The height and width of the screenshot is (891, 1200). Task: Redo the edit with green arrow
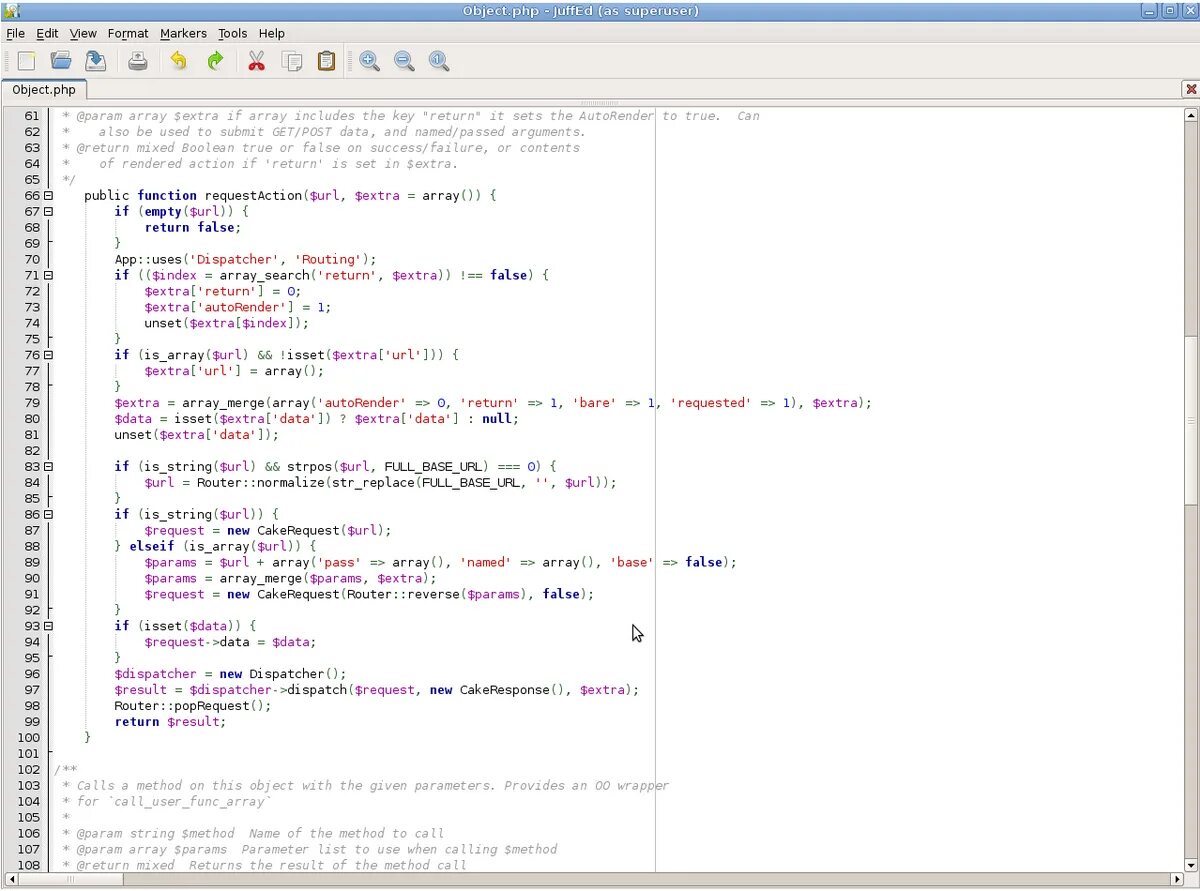[214, 61]
